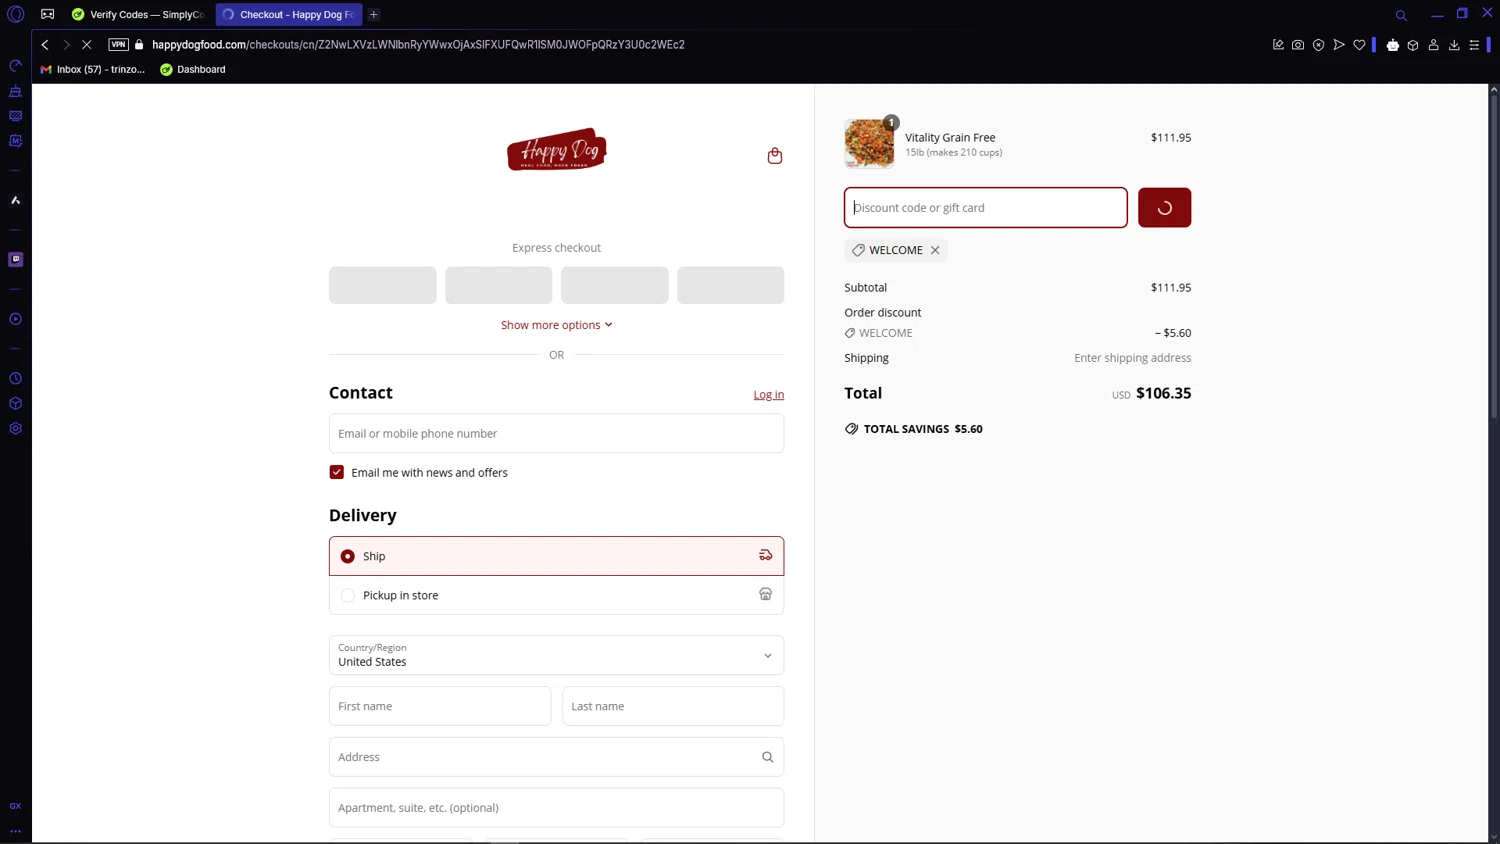The width and height of the screenshot is (1500, 844).
Task: Open GX Control speedometer icon in sidebar
Action: click(x=15, y=66)
